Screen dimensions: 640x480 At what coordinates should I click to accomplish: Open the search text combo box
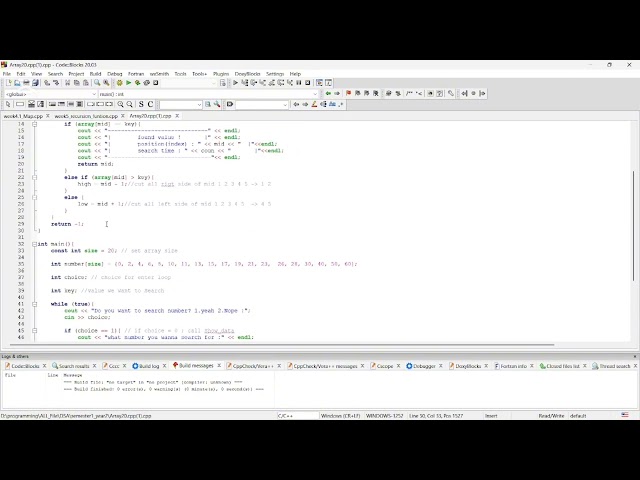[x=180, y=104]
